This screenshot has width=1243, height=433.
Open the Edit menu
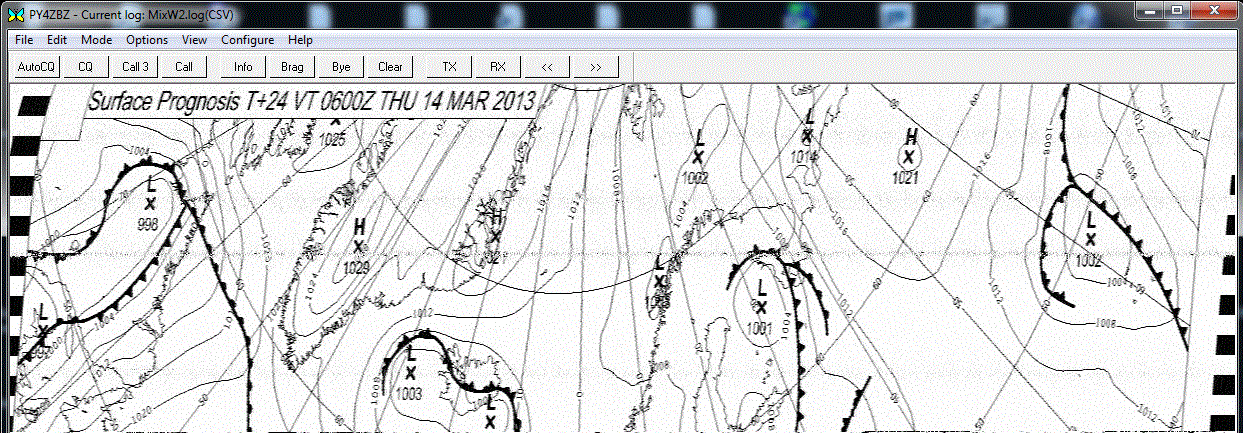coord(56,40)
